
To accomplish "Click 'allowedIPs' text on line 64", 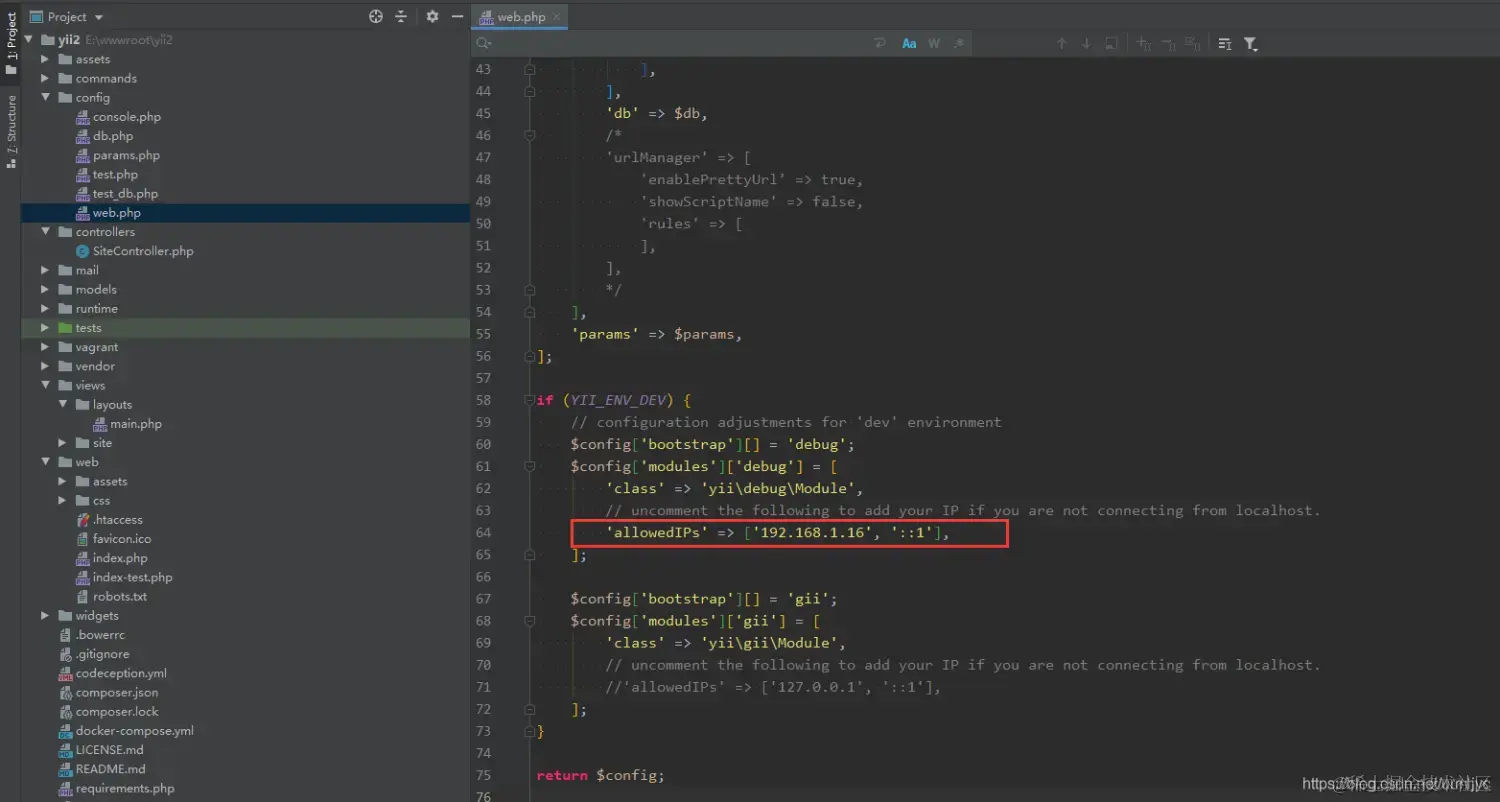I will point(657,533).
